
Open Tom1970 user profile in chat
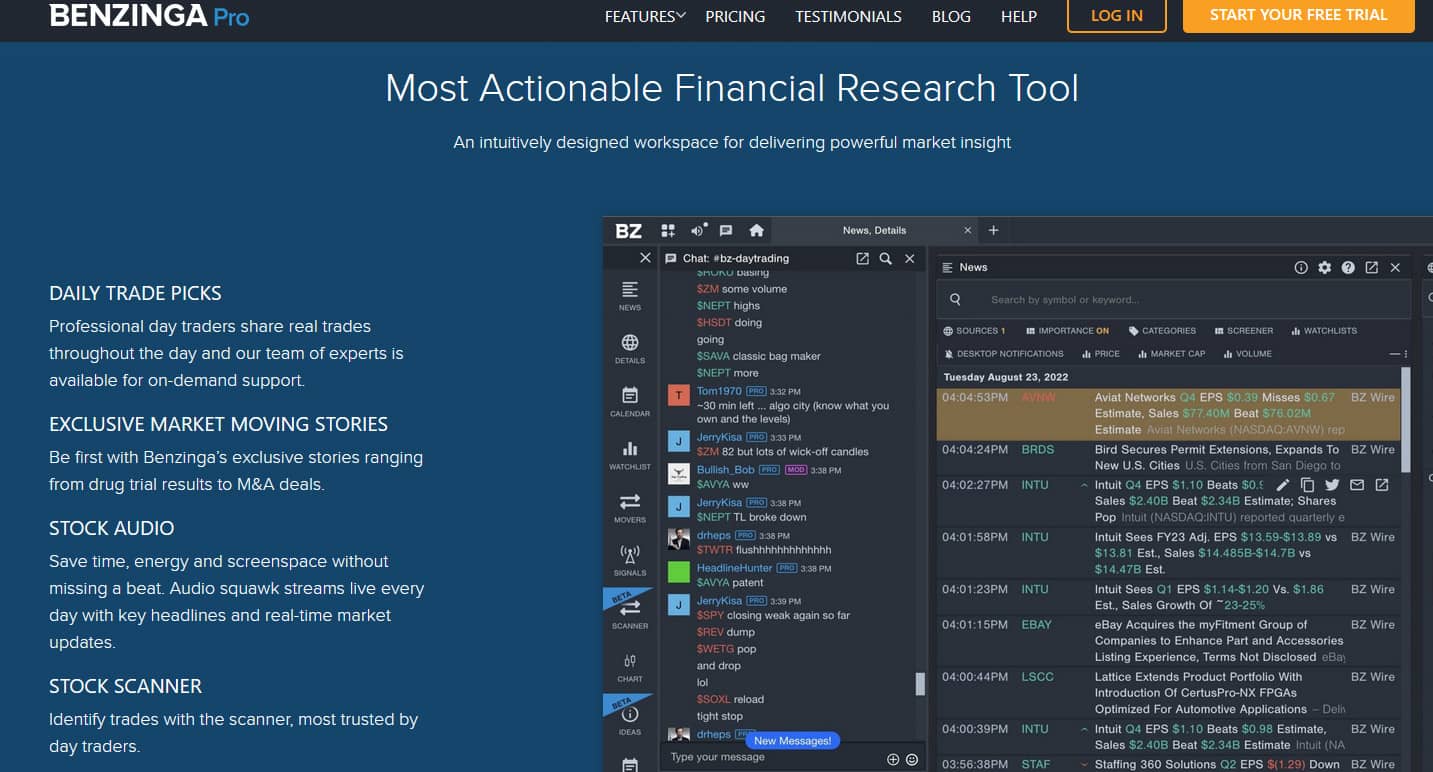point(719,391)
